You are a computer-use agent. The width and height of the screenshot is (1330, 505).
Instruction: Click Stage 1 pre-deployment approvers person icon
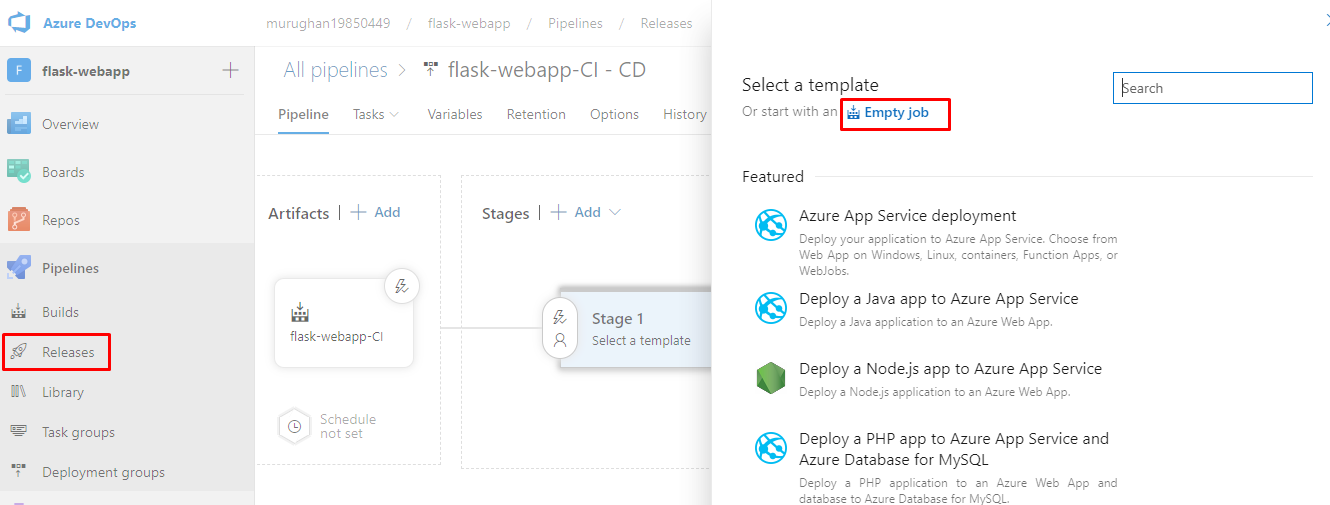click(x=560, y=340)
